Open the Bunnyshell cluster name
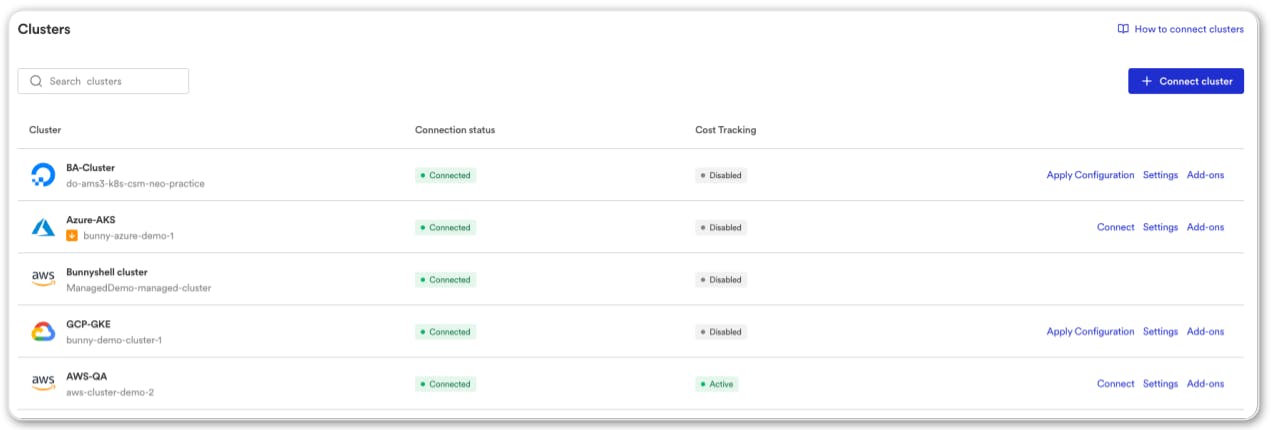Screen dimensions: 1273x430 point(107,272)
